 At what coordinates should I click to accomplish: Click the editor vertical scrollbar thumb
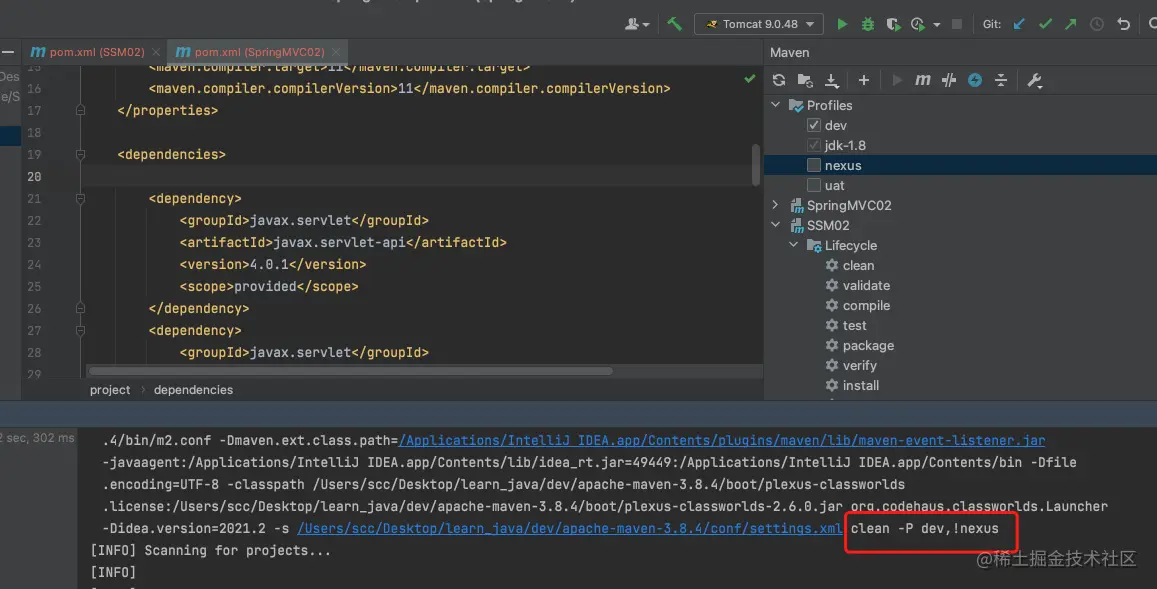click(x=756, y=165)
